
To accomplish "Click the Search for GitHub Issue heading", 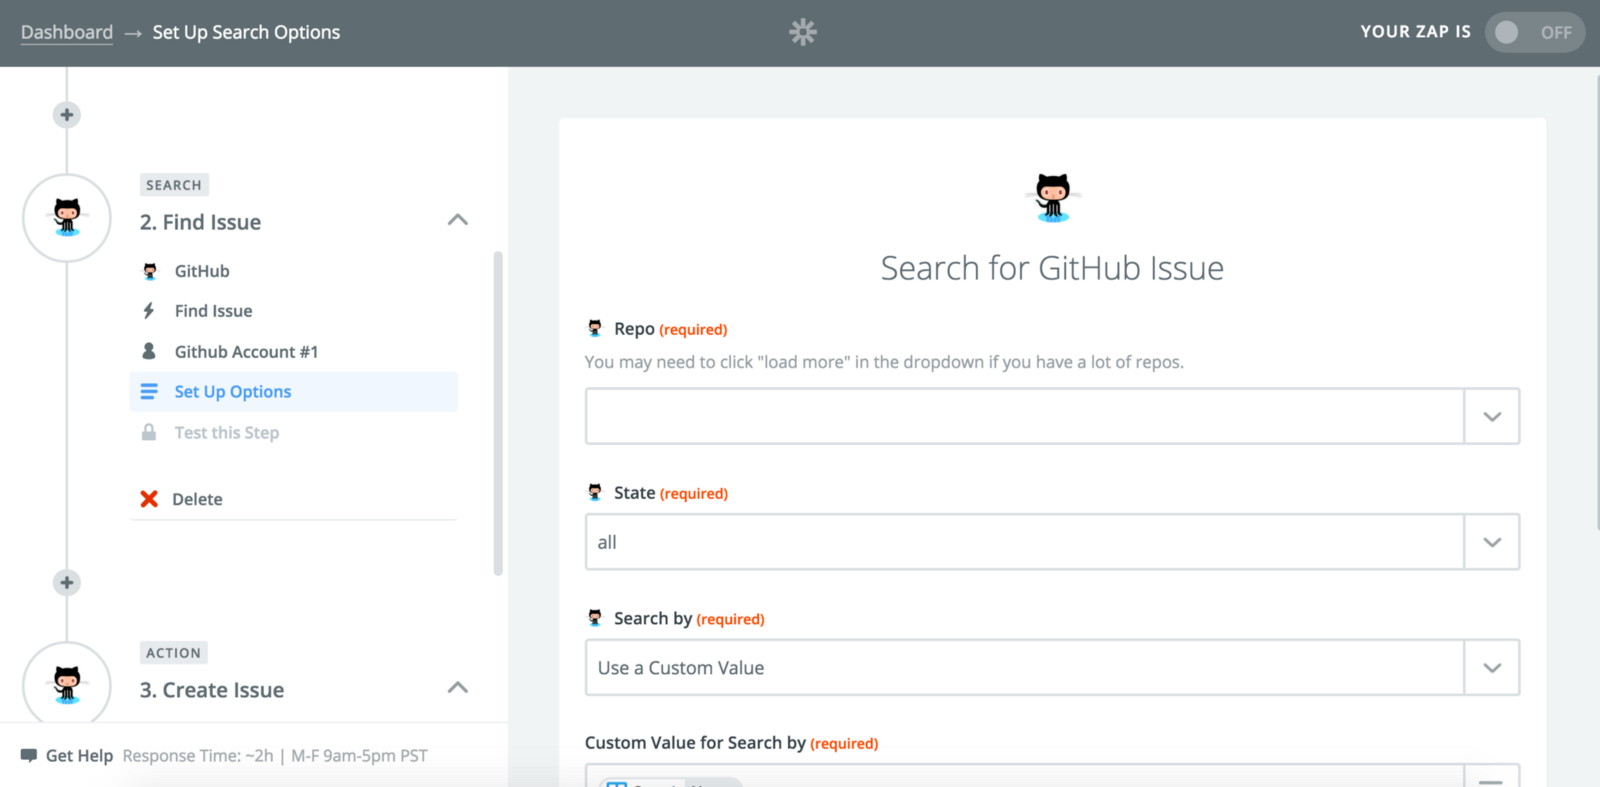I will point(1052,268).
